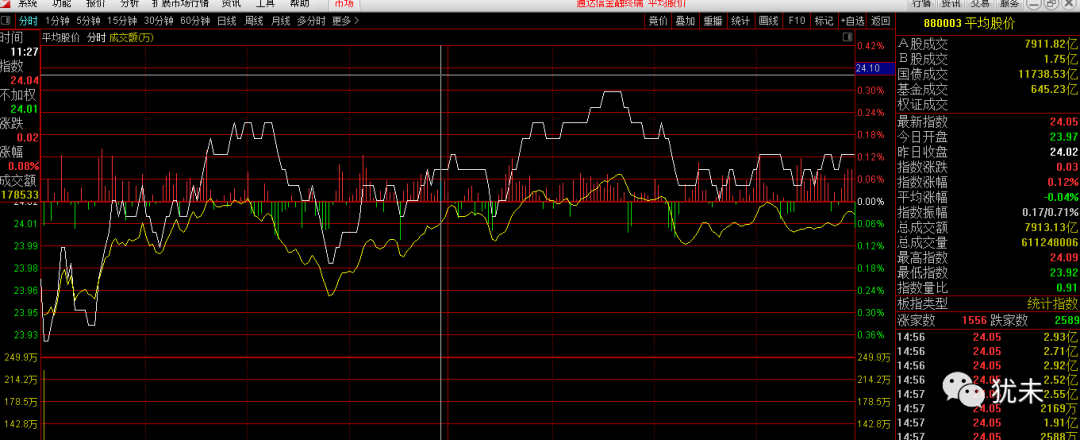Switch to the 5分钟 chart period

[87, 21]
